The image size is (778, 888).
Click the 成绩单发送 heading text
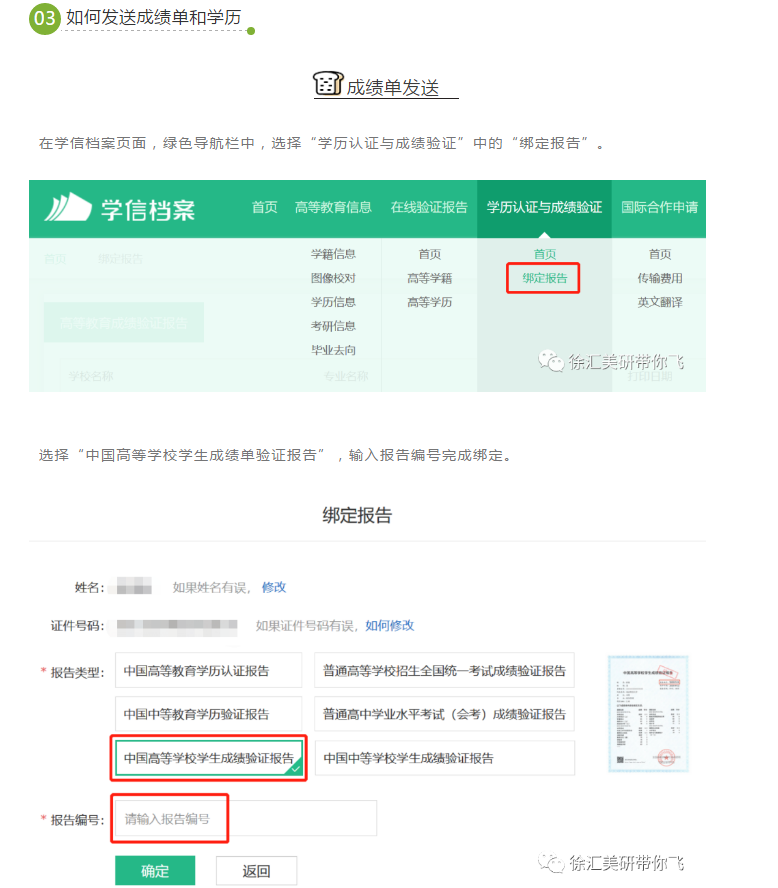[392, 88]
